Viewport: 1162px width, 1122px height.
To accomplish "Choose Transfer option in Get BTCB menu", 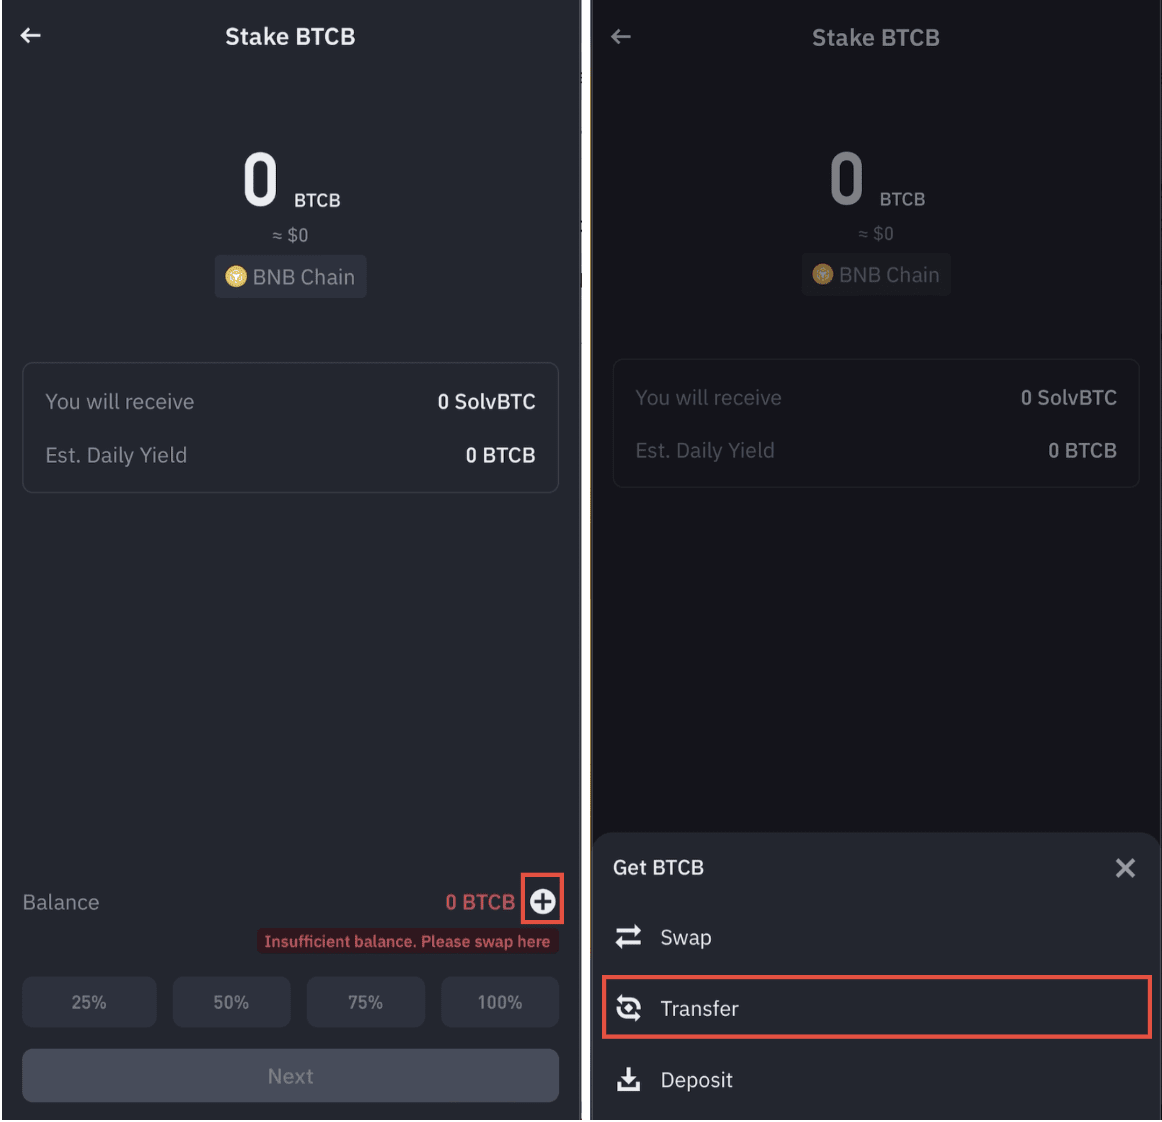I will point(876,1007).
